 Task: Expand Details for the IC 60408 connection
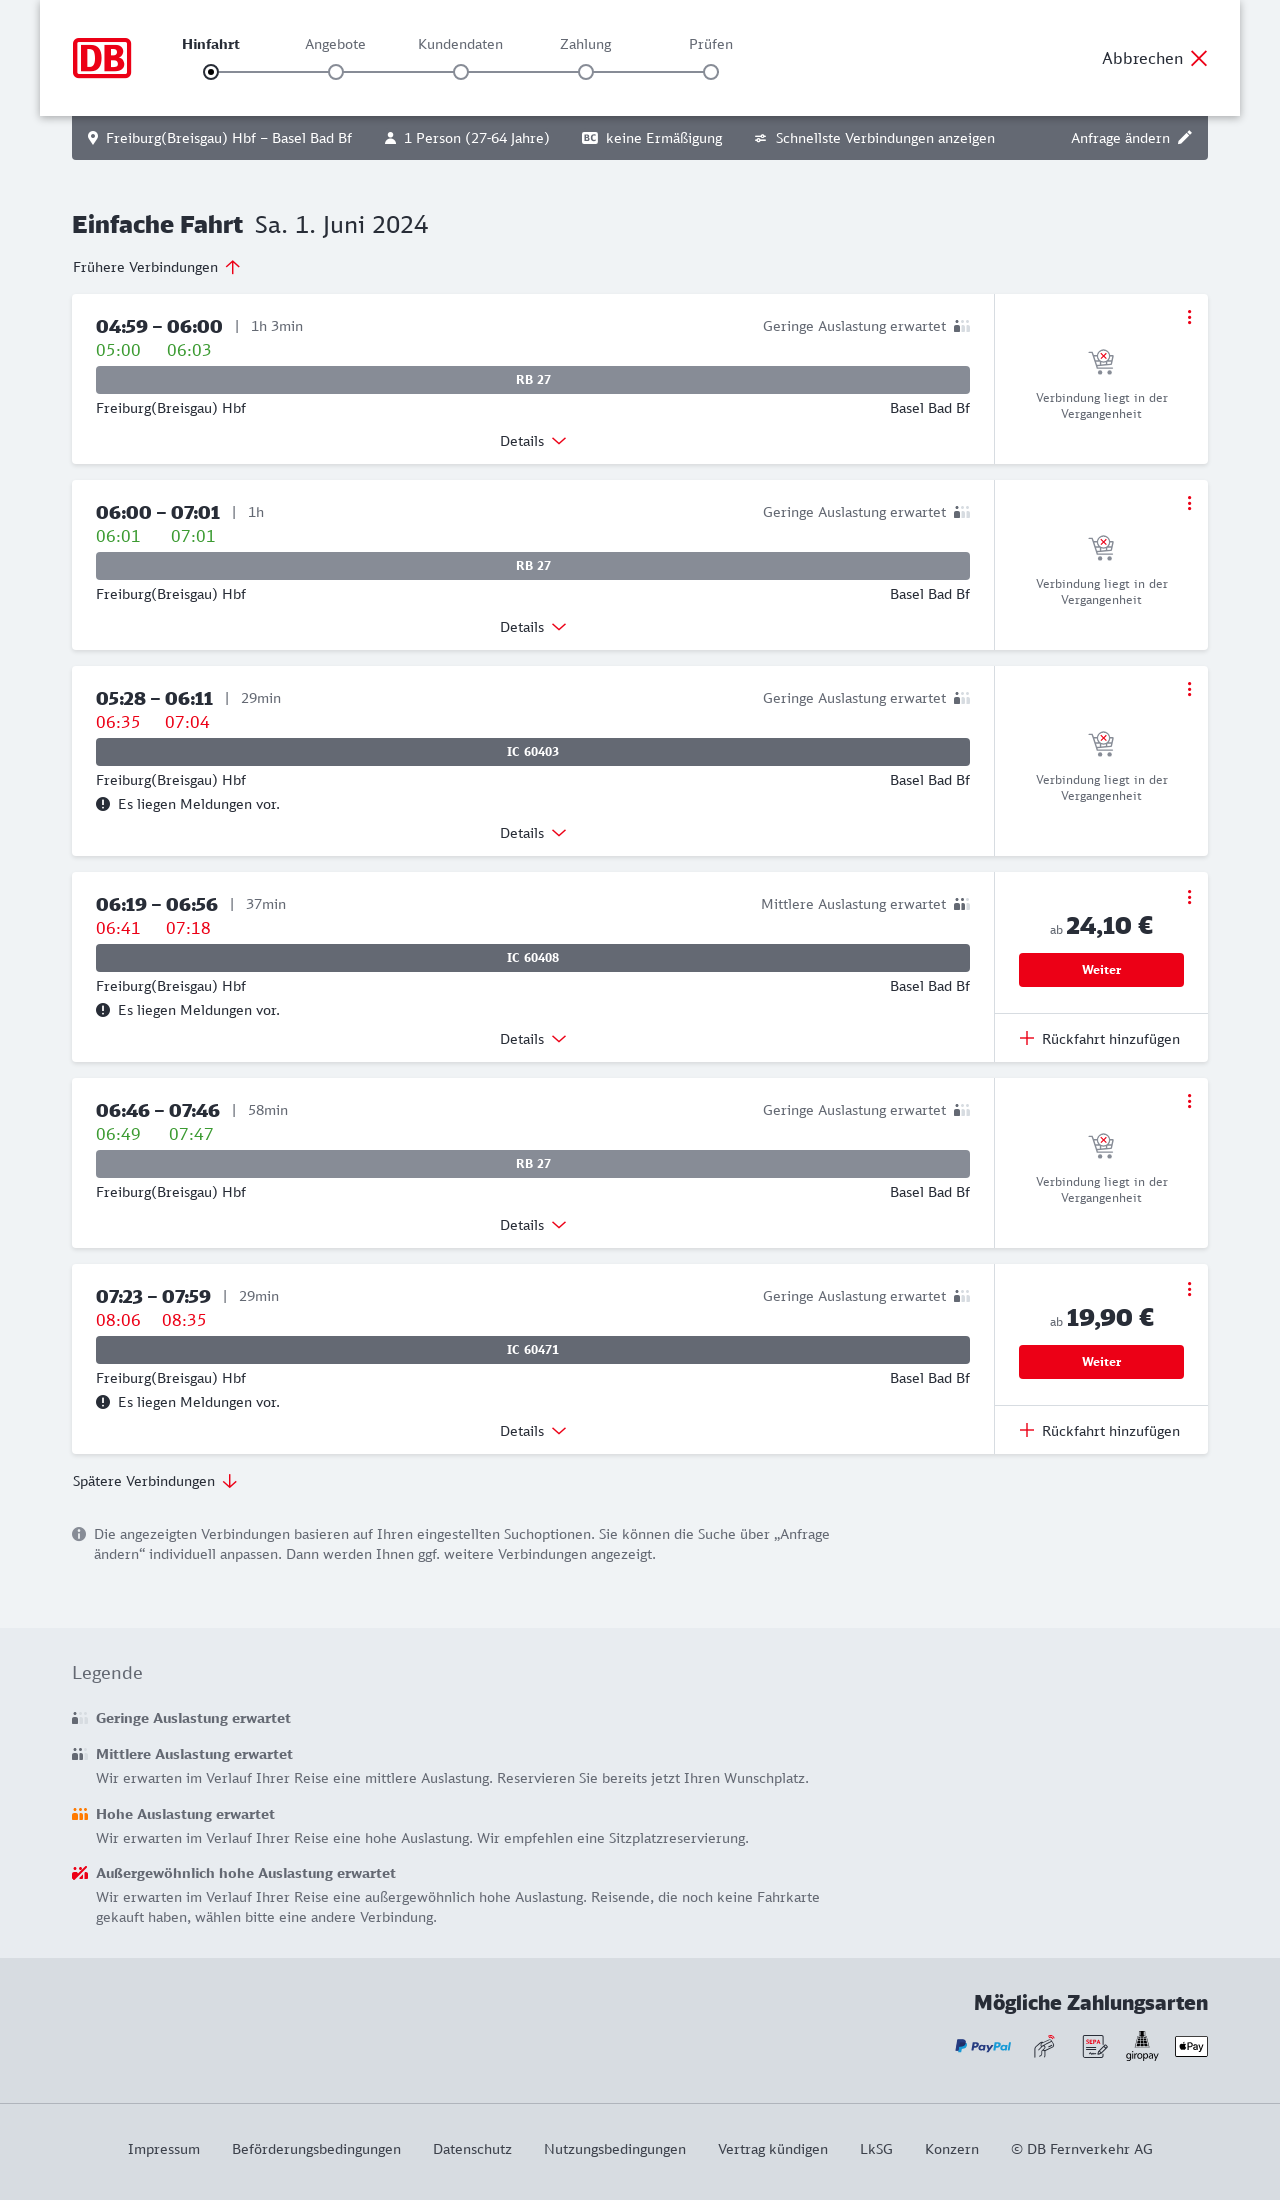(x=533, y=1039)
